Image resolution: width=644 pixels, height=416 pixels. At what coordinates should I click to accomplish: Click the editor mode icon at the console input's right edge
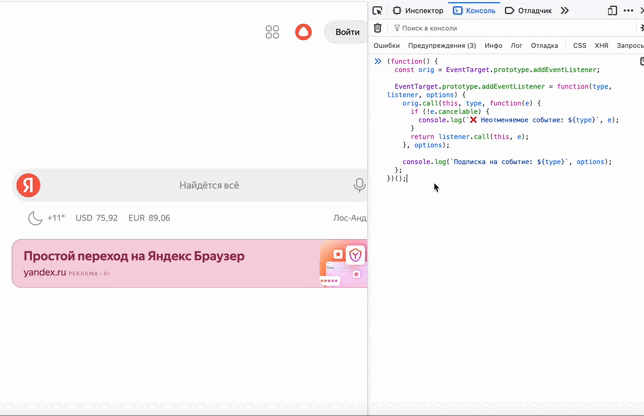tap(641, 61)
